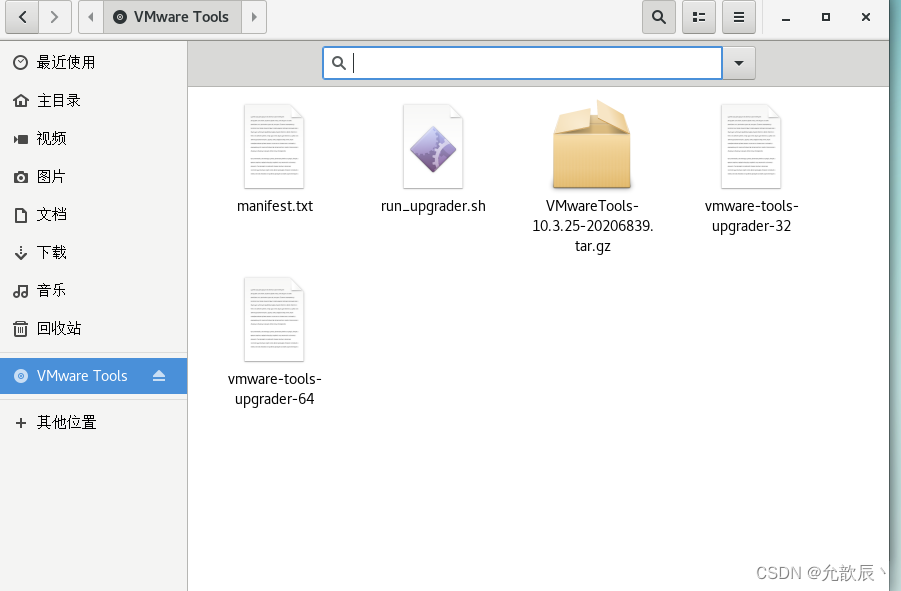Minimize the file manager window
This screenshot has width=901, height=591.
pos(786,17)
